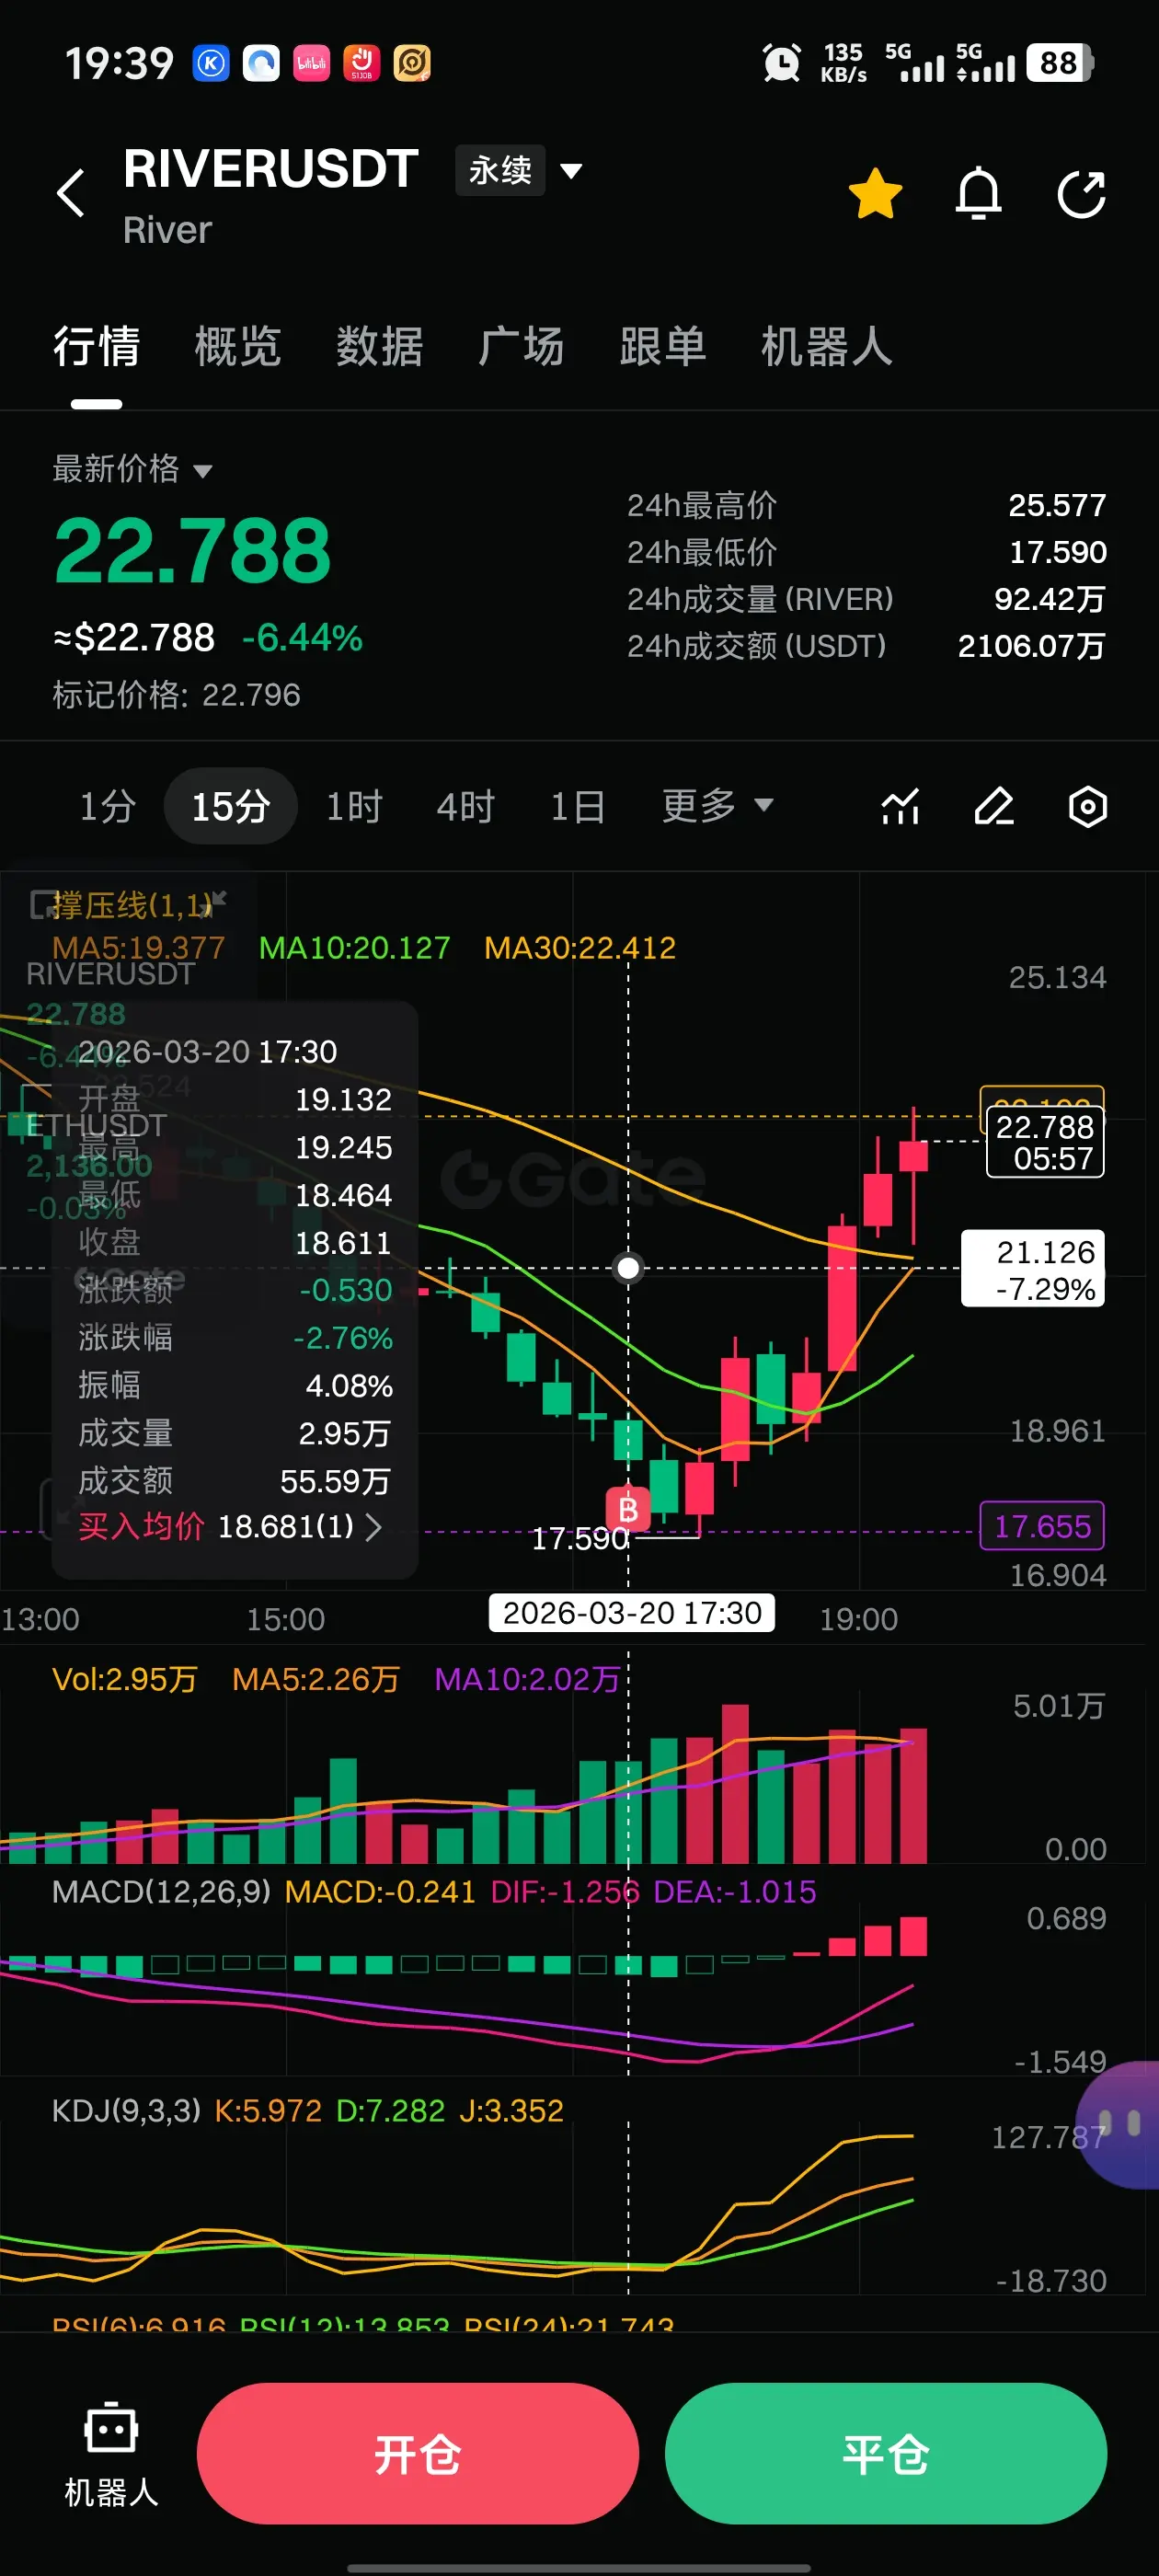The image size is (1159, 2576).
Task: Open 买入均价 18.681(1) detail chevron
Action: coord(373,1527)
